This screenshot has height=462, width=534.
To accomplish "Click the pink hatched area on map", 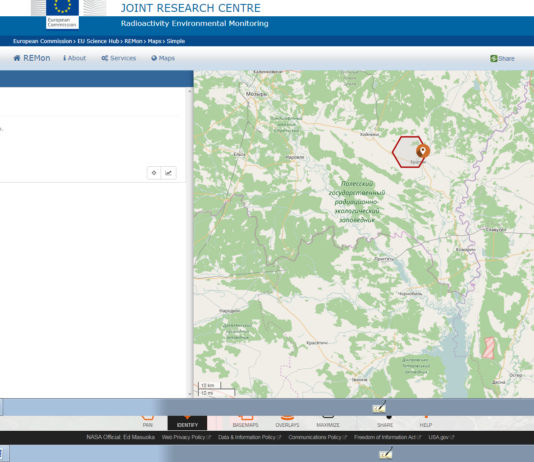I will coord(489,348).
